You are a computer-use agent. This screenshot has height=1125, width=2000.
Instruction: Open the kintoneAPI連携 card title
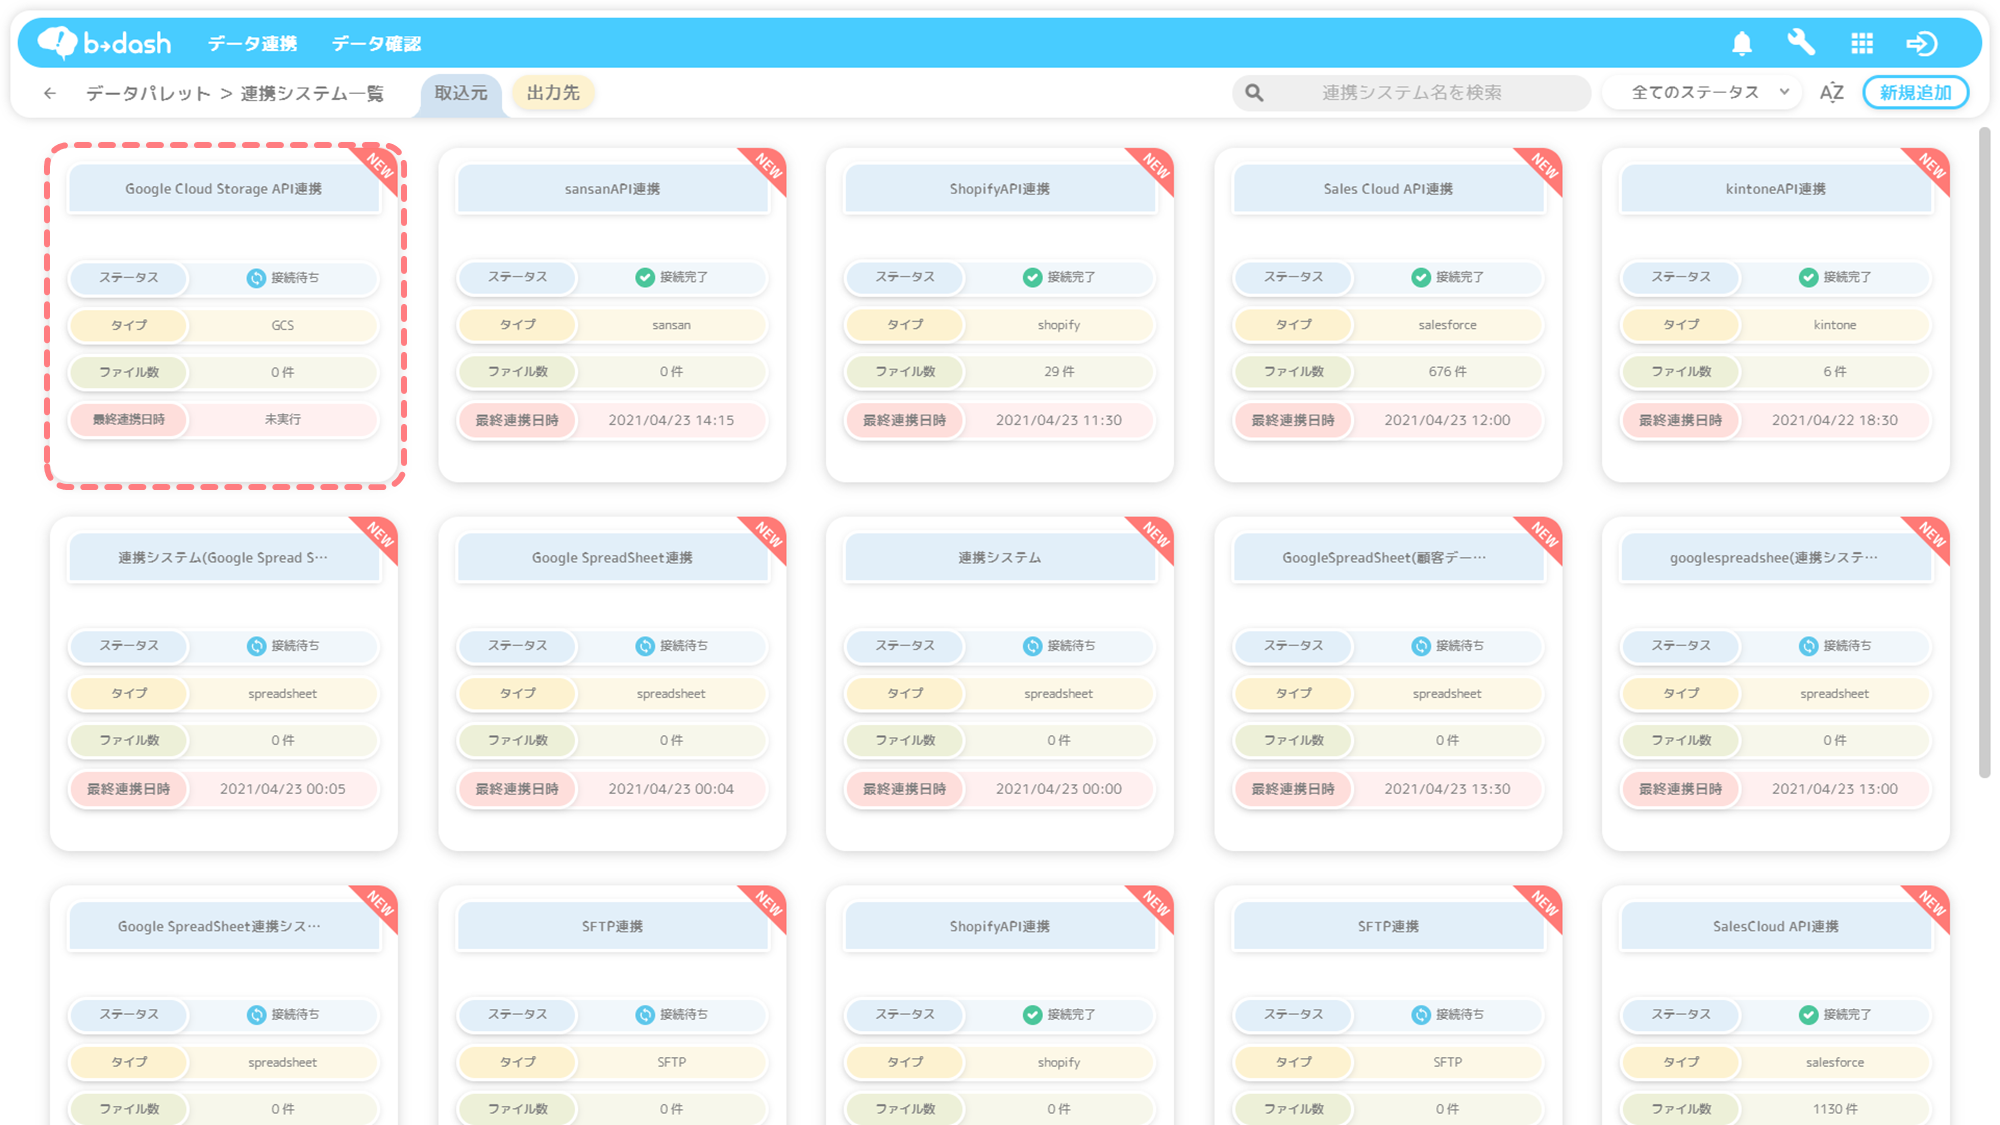1776,189
